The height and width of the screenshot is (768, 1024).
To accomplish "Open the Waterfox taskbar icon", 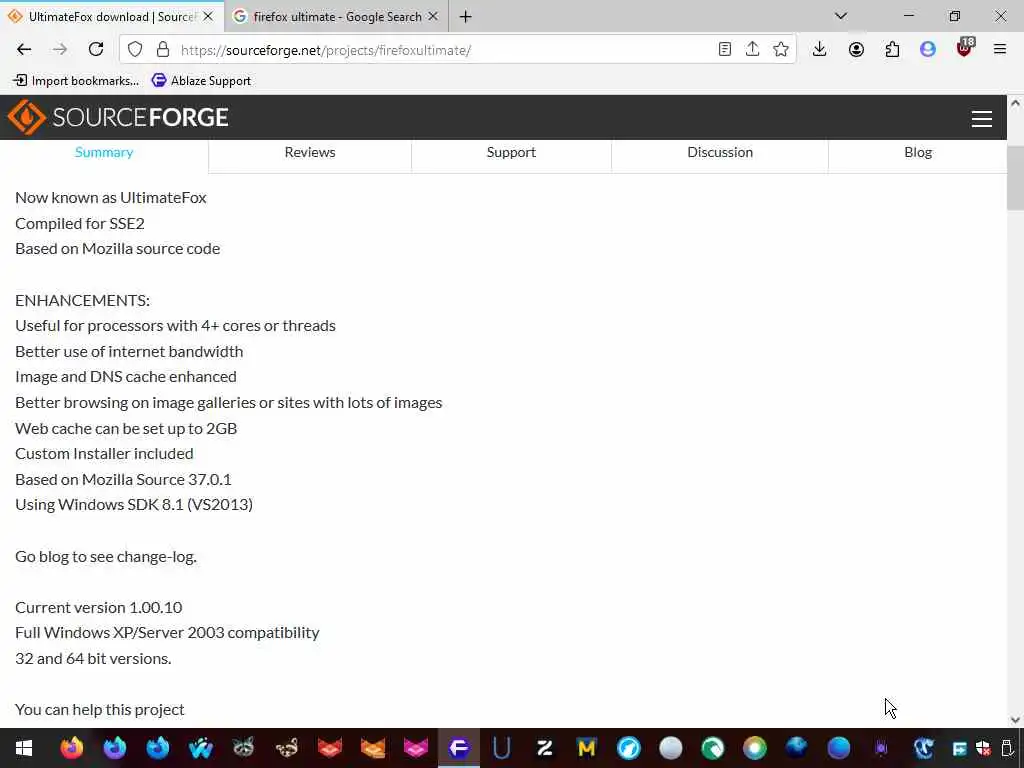I will point(200,748).
